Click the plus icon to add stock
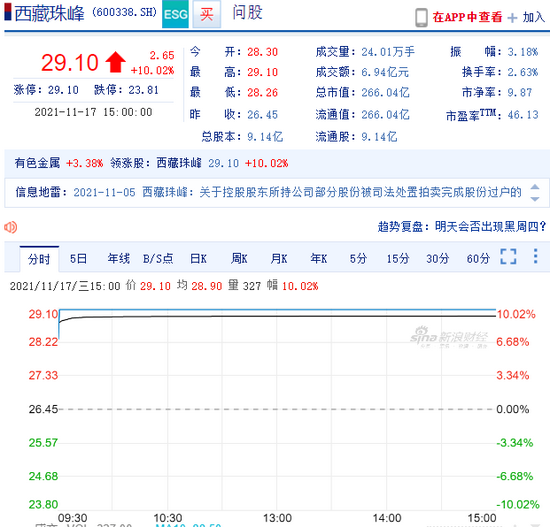This screenshot has height=527, width=550. point(512,18)
